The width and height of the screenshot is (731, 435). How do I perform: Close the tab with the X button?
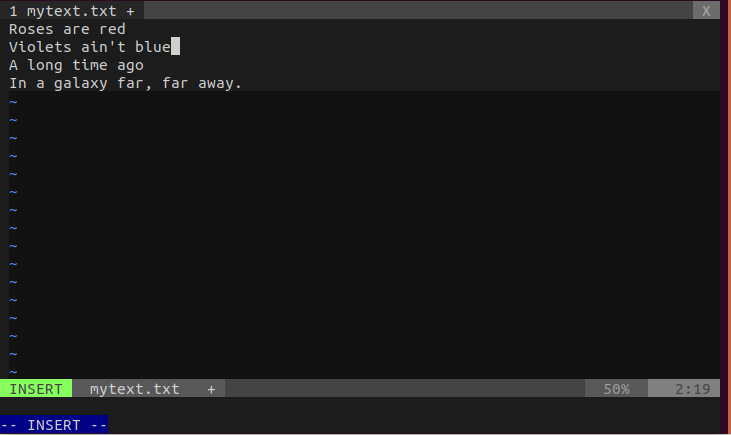tap(706, 11)
